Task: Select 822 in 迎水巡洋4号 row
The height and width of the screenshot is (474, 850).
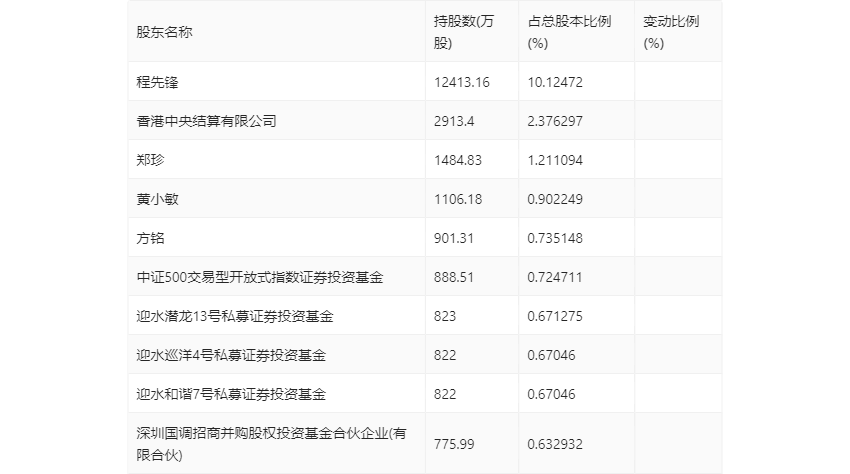Action: click(445, 355)
